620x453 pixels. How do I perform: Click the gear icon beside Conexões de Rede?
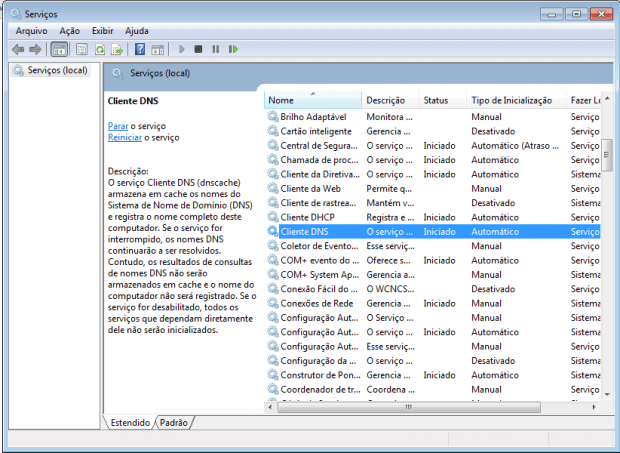(x=272, y=303)
